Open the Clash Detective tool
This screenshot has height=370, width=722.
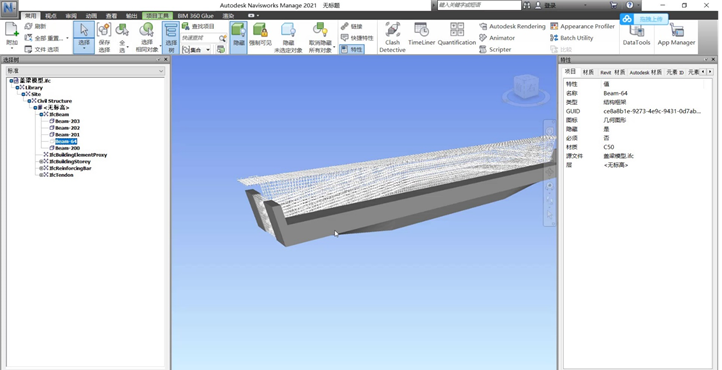pyautogui.click(x=392, y=37)
